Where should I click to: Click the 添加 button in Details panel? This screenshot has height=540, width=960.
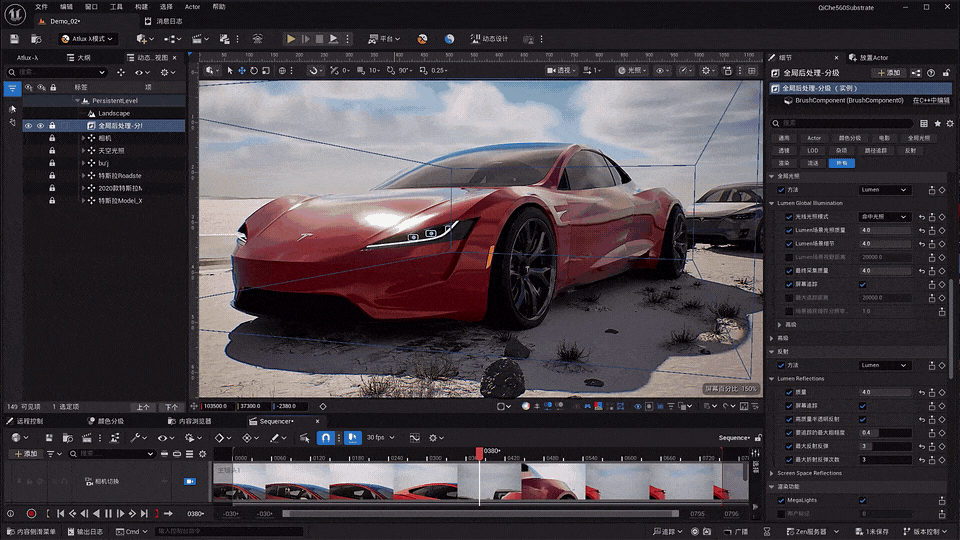[x=889, y=73]
